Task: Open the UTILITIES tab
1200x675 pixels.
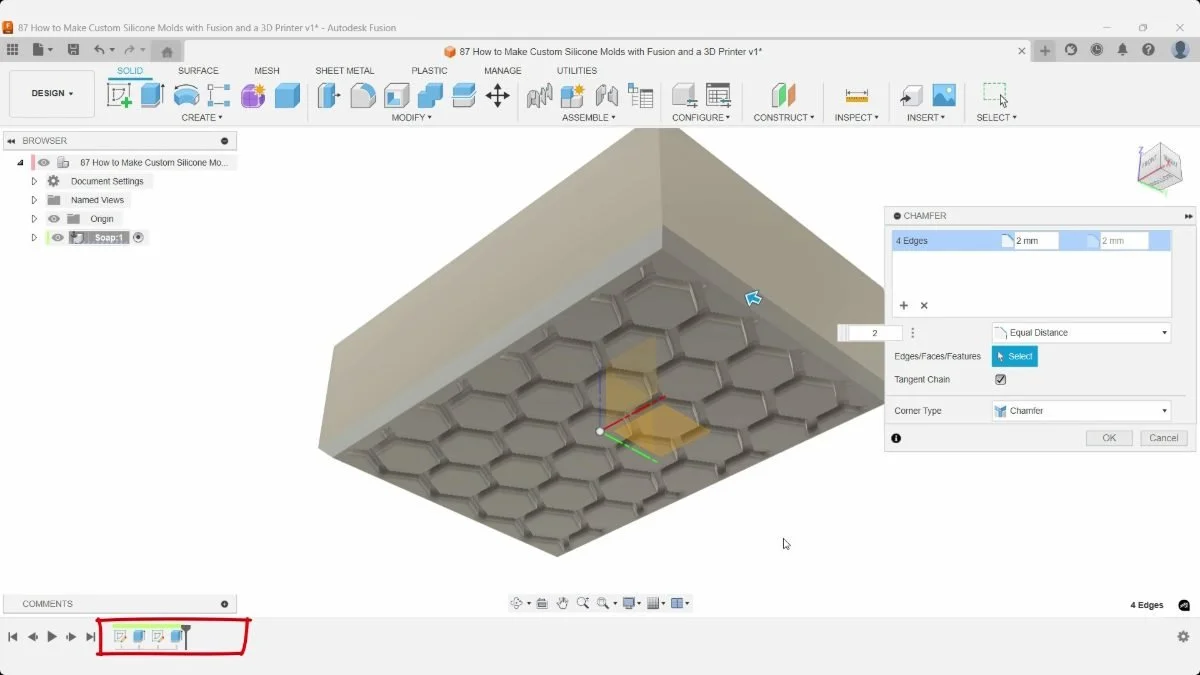Action: (x=577, y=71)
